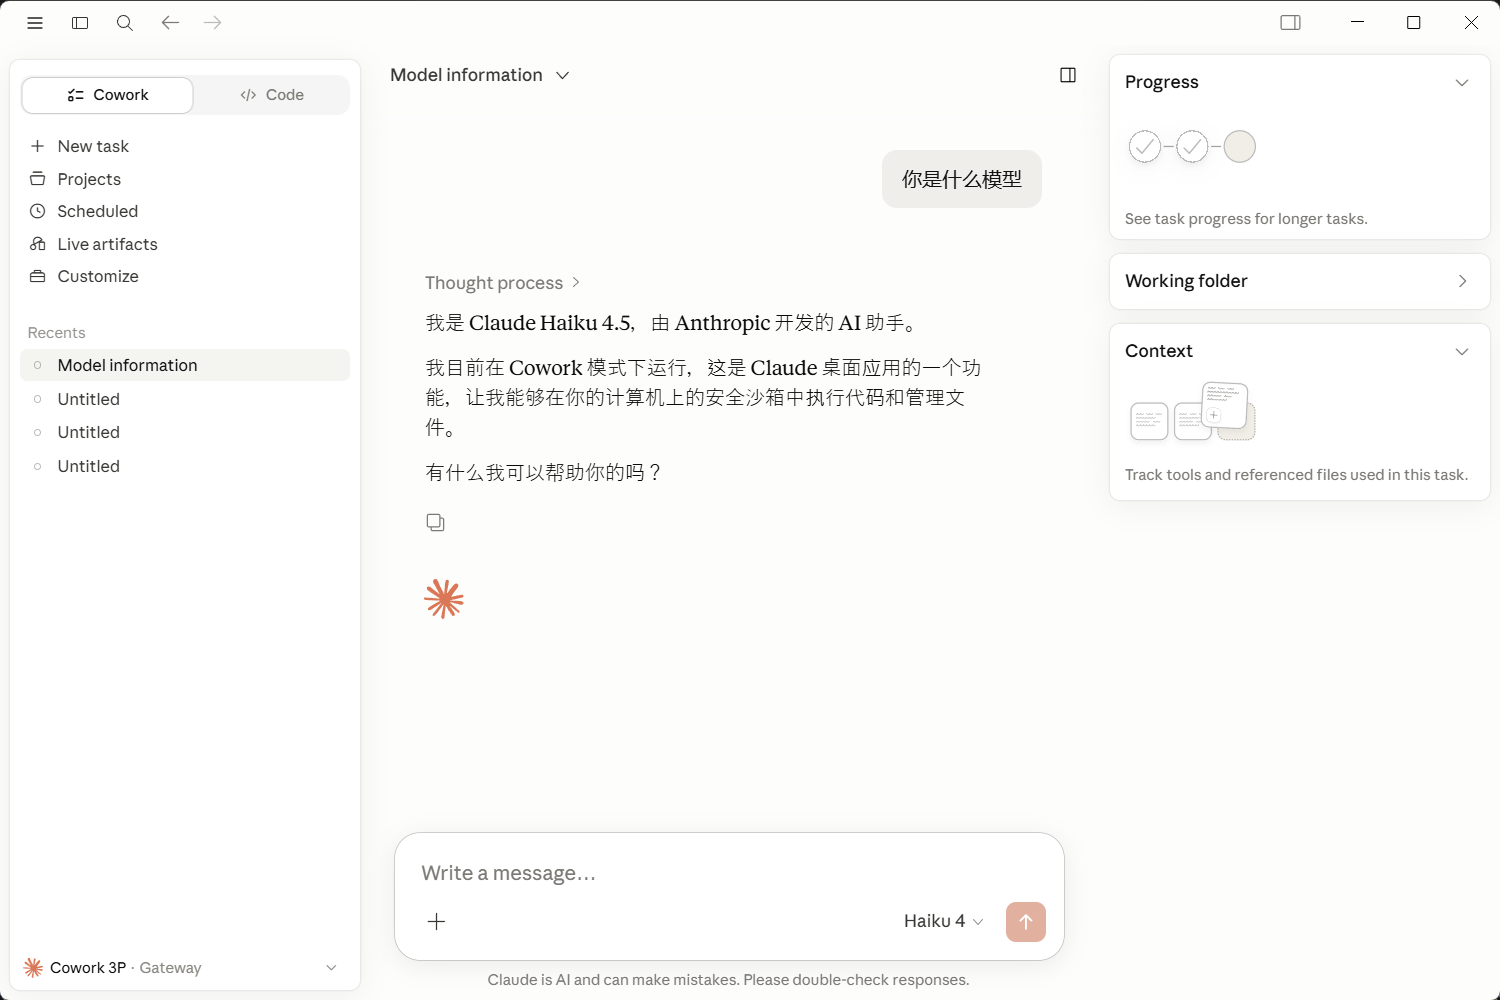Open the last Untitled recent task
This screenshot has width=1500, height=1000.
click(x=185, y=466)
